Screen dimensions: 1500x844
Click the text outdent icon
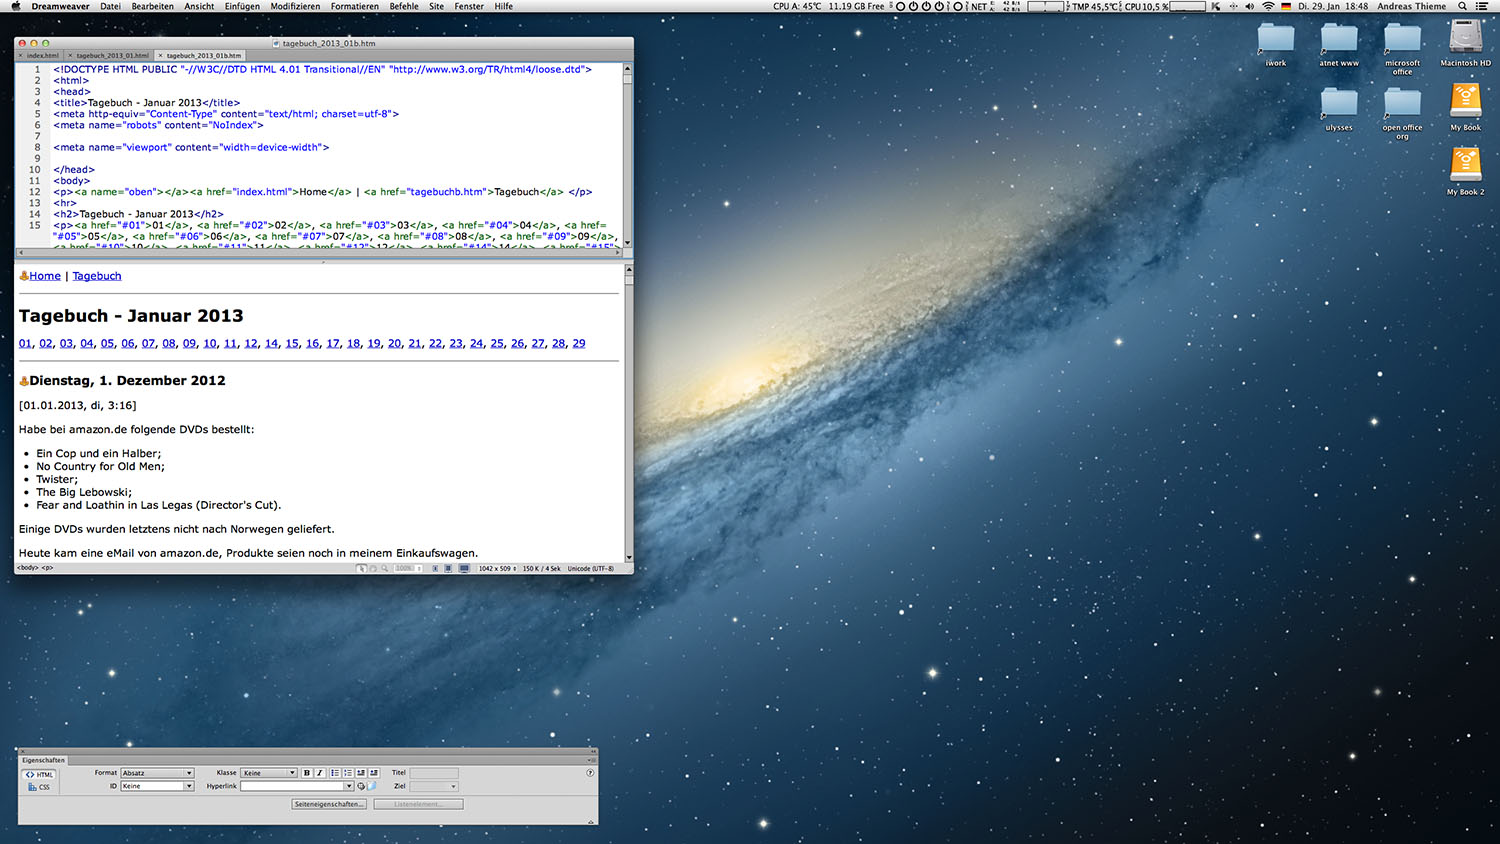point(361,773)
